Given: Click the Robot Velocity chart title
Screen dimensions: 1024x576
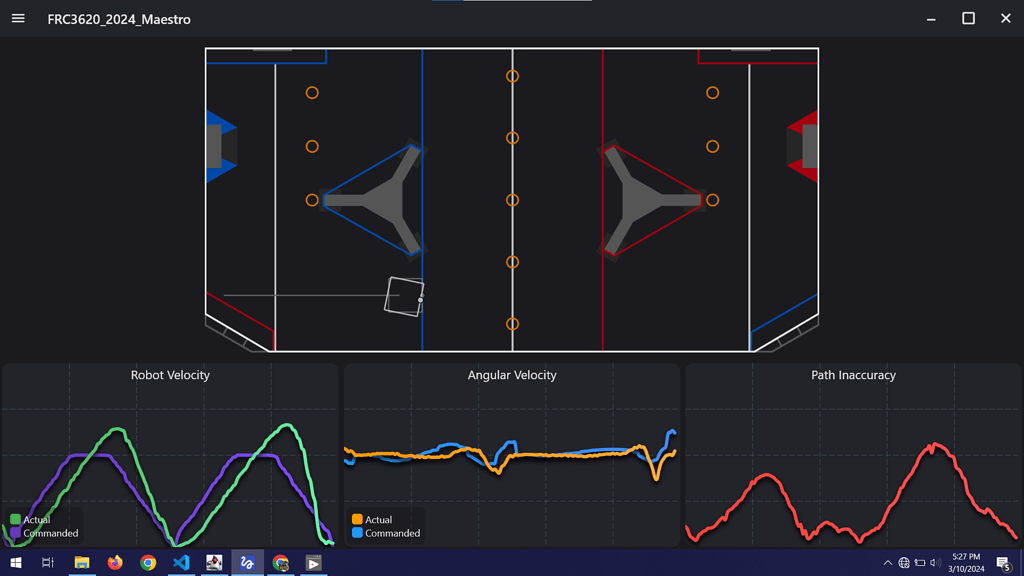Looking at the screenshot, I should [170, 375].
